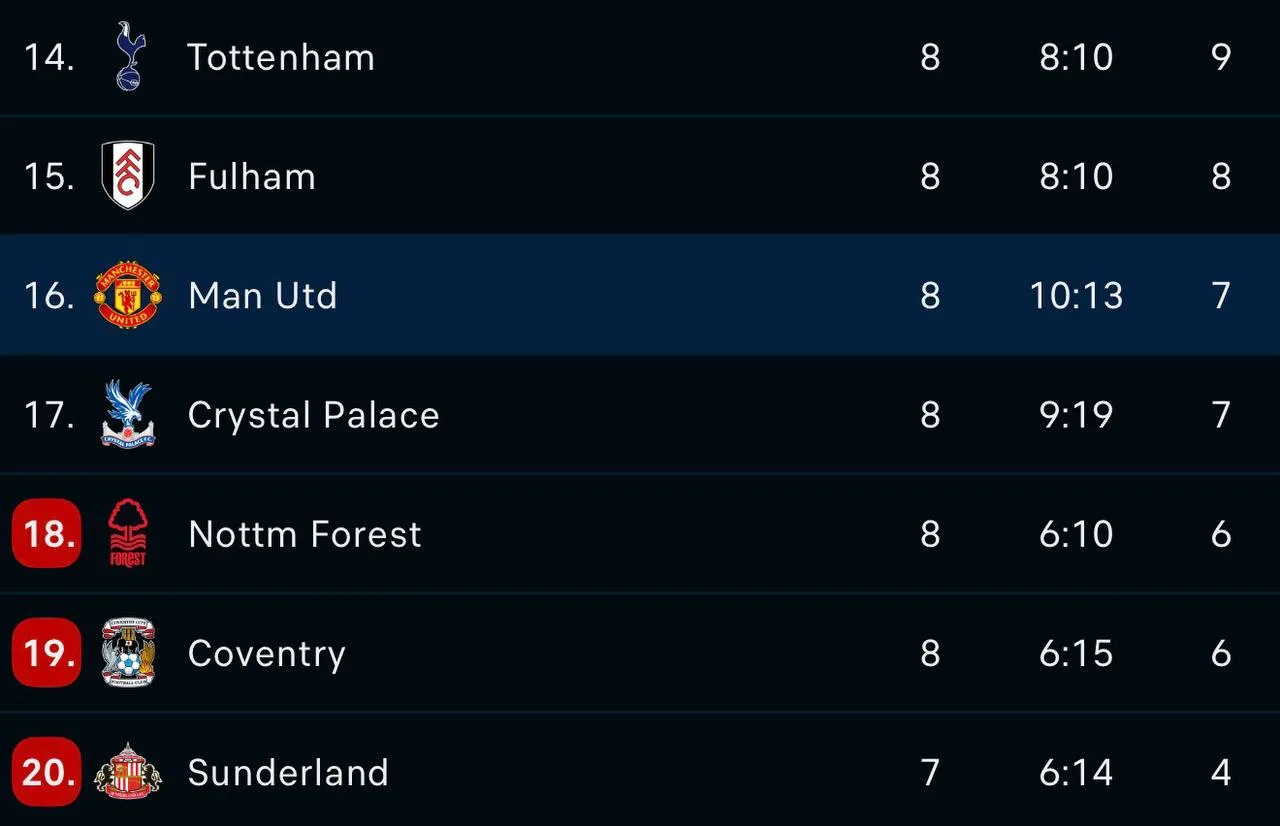Click the Crystal Palace eagle crest

[x=128, y=414]
